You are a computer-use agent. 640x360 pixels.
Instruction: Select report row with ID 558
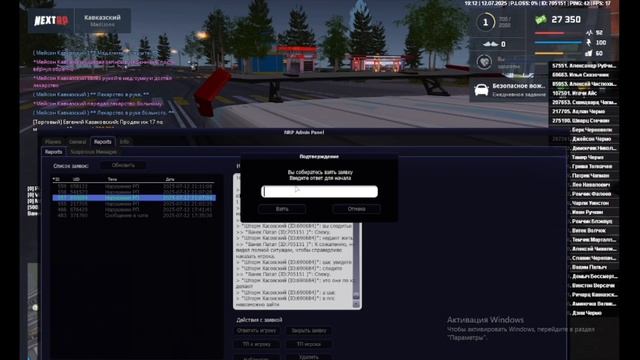pyautogui.click(x=134, y=192)
